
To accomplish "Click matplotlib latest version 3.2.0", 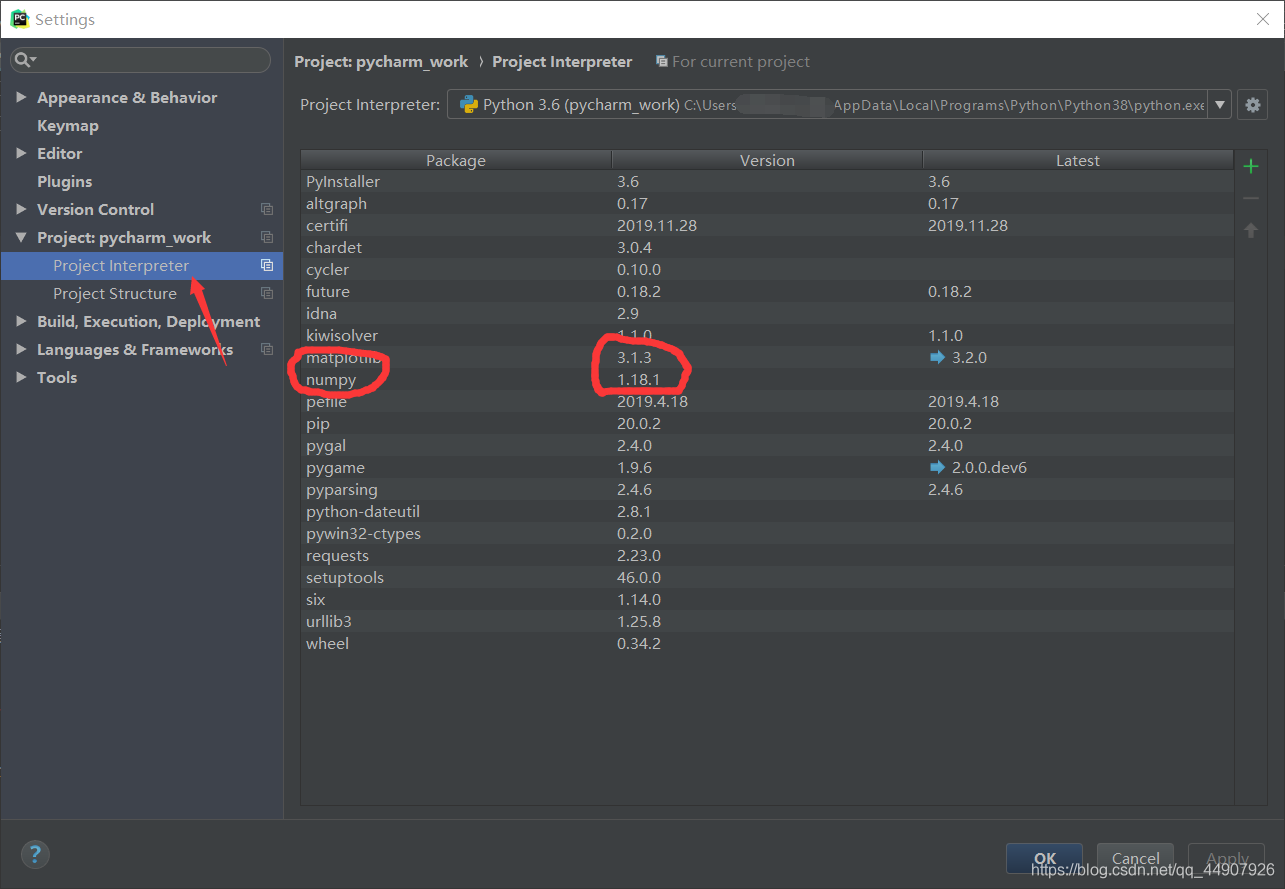I will [x=969, y=357].
